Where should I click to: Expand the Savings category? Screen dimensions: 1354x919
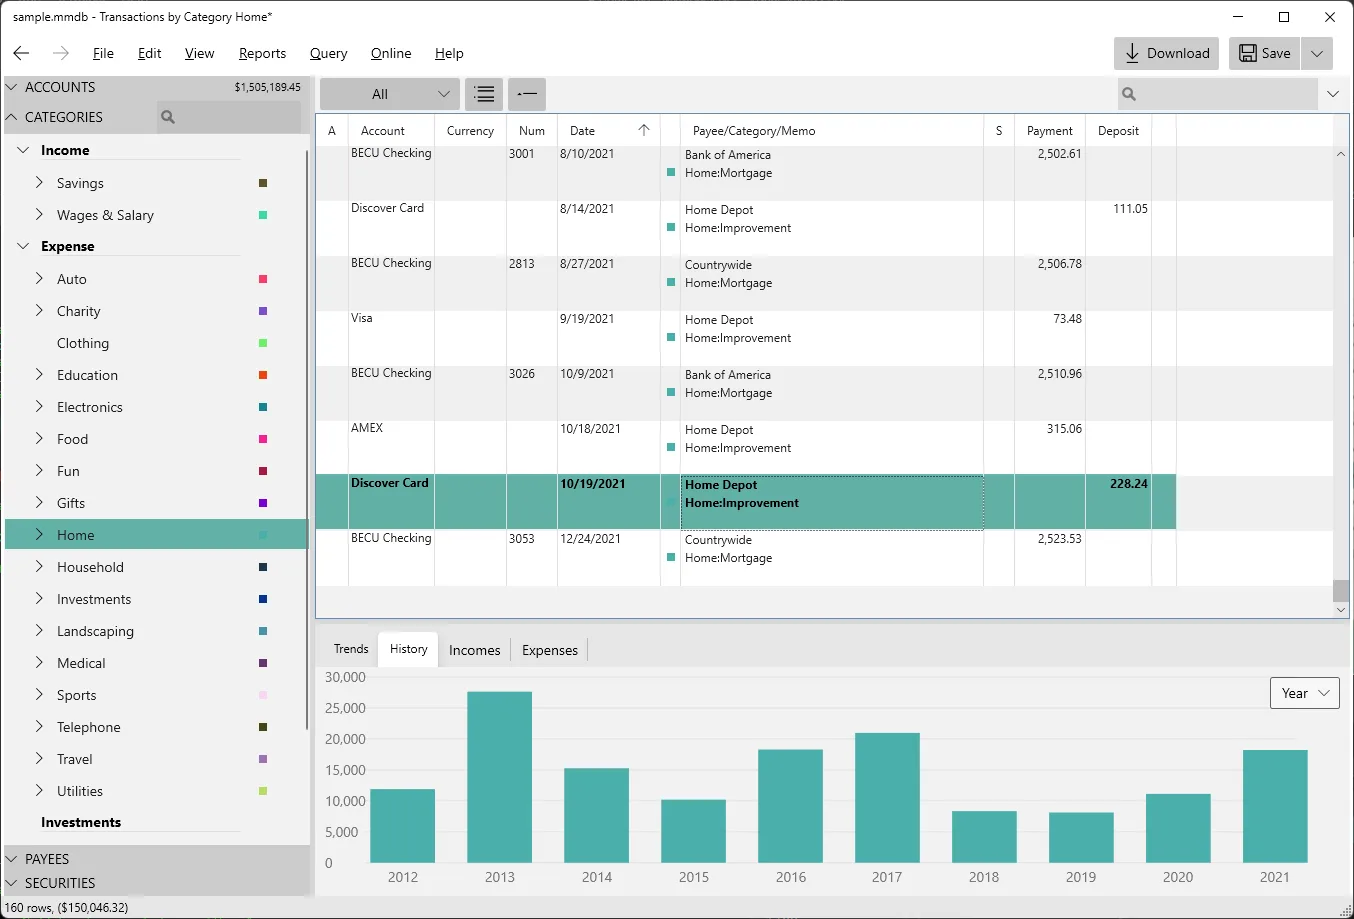tap(39, 183)
